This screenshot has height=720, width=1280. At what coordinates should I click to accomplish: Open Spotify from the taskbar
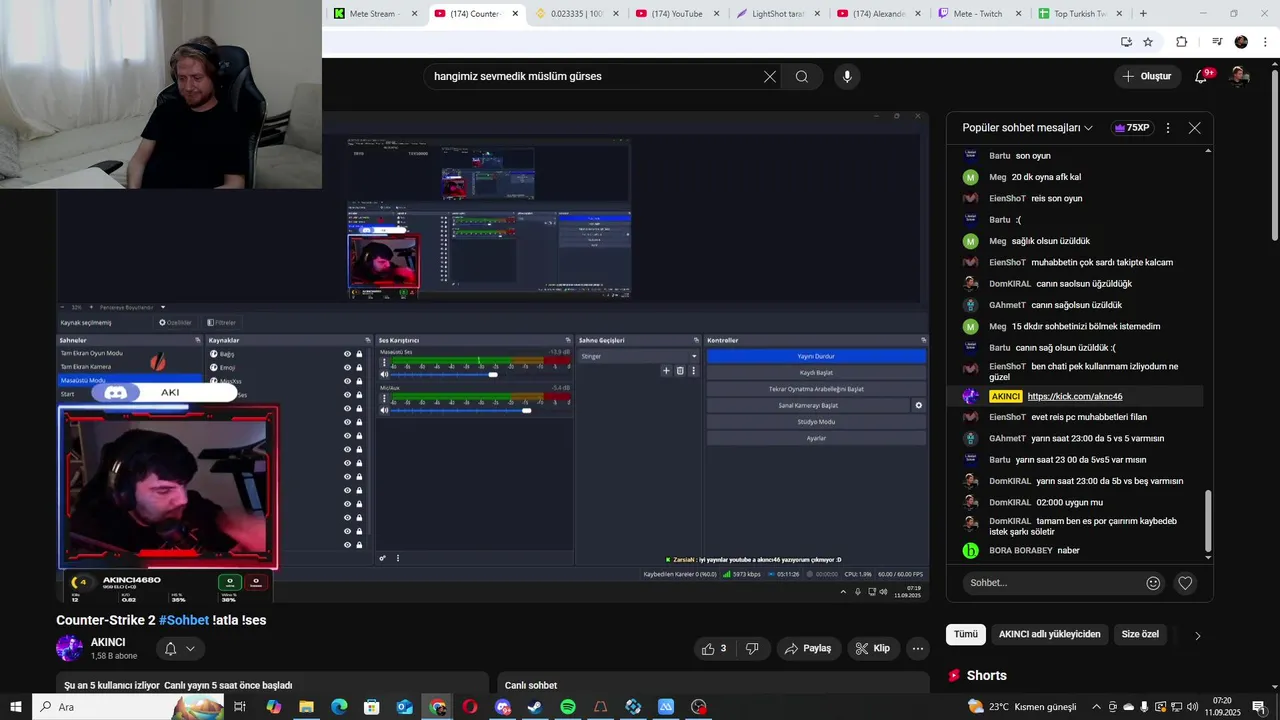click(568, 707)
